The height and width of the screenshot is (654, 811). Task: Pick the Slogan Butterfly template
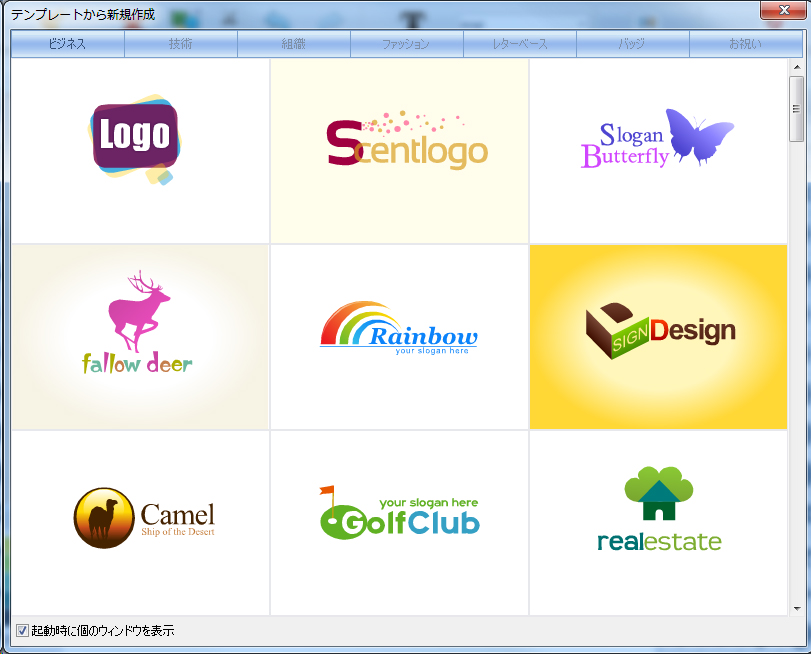coord(658,151)
